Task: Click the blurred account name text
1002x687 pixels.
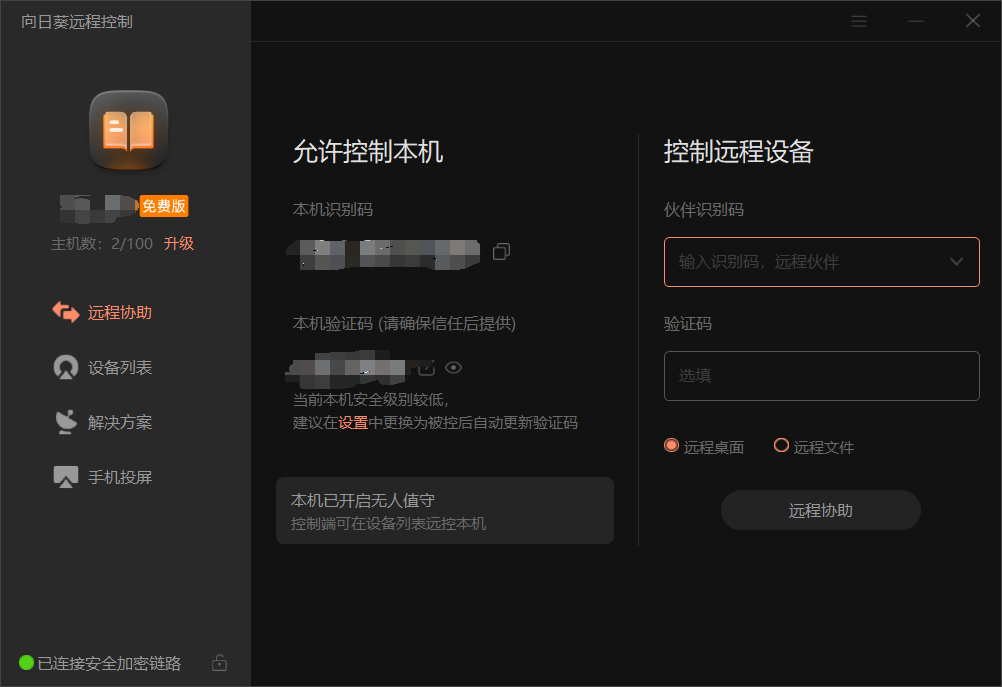Action: point(99,208)
